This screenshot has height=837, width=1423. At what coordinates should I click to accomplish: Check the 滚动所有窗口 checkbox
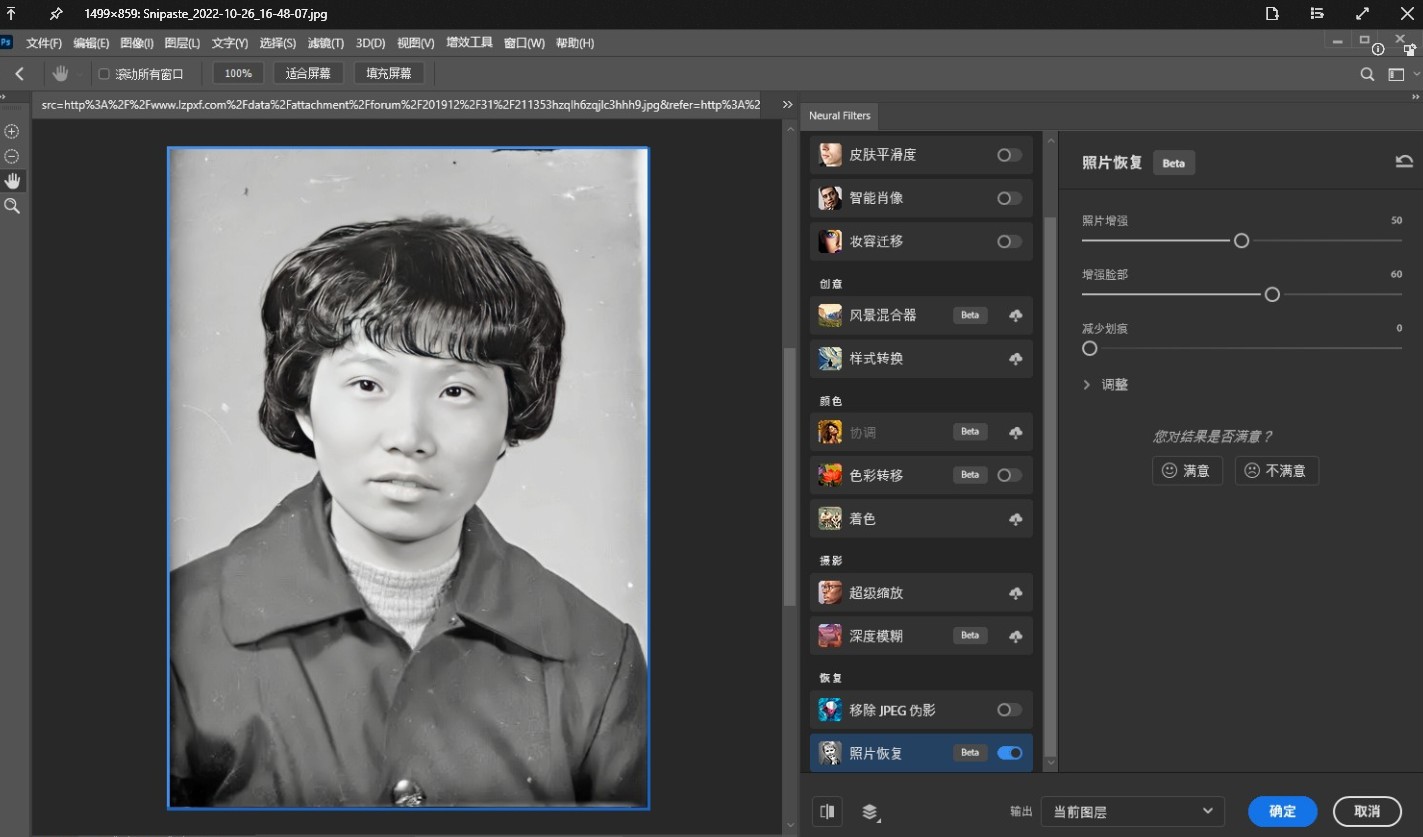tap(103, 74)
